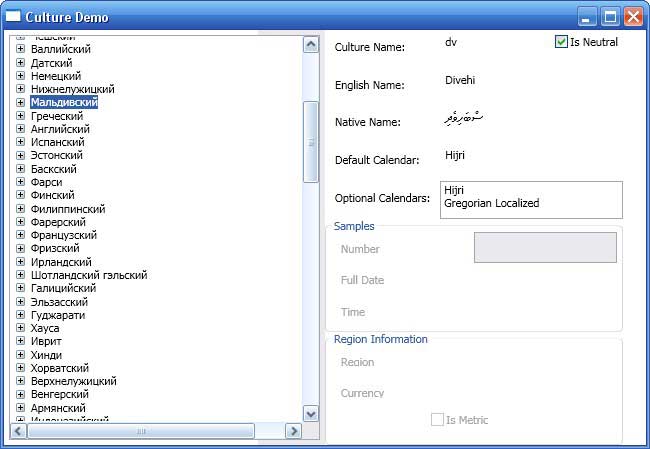Expand the Английский tree node

[20, 129]
